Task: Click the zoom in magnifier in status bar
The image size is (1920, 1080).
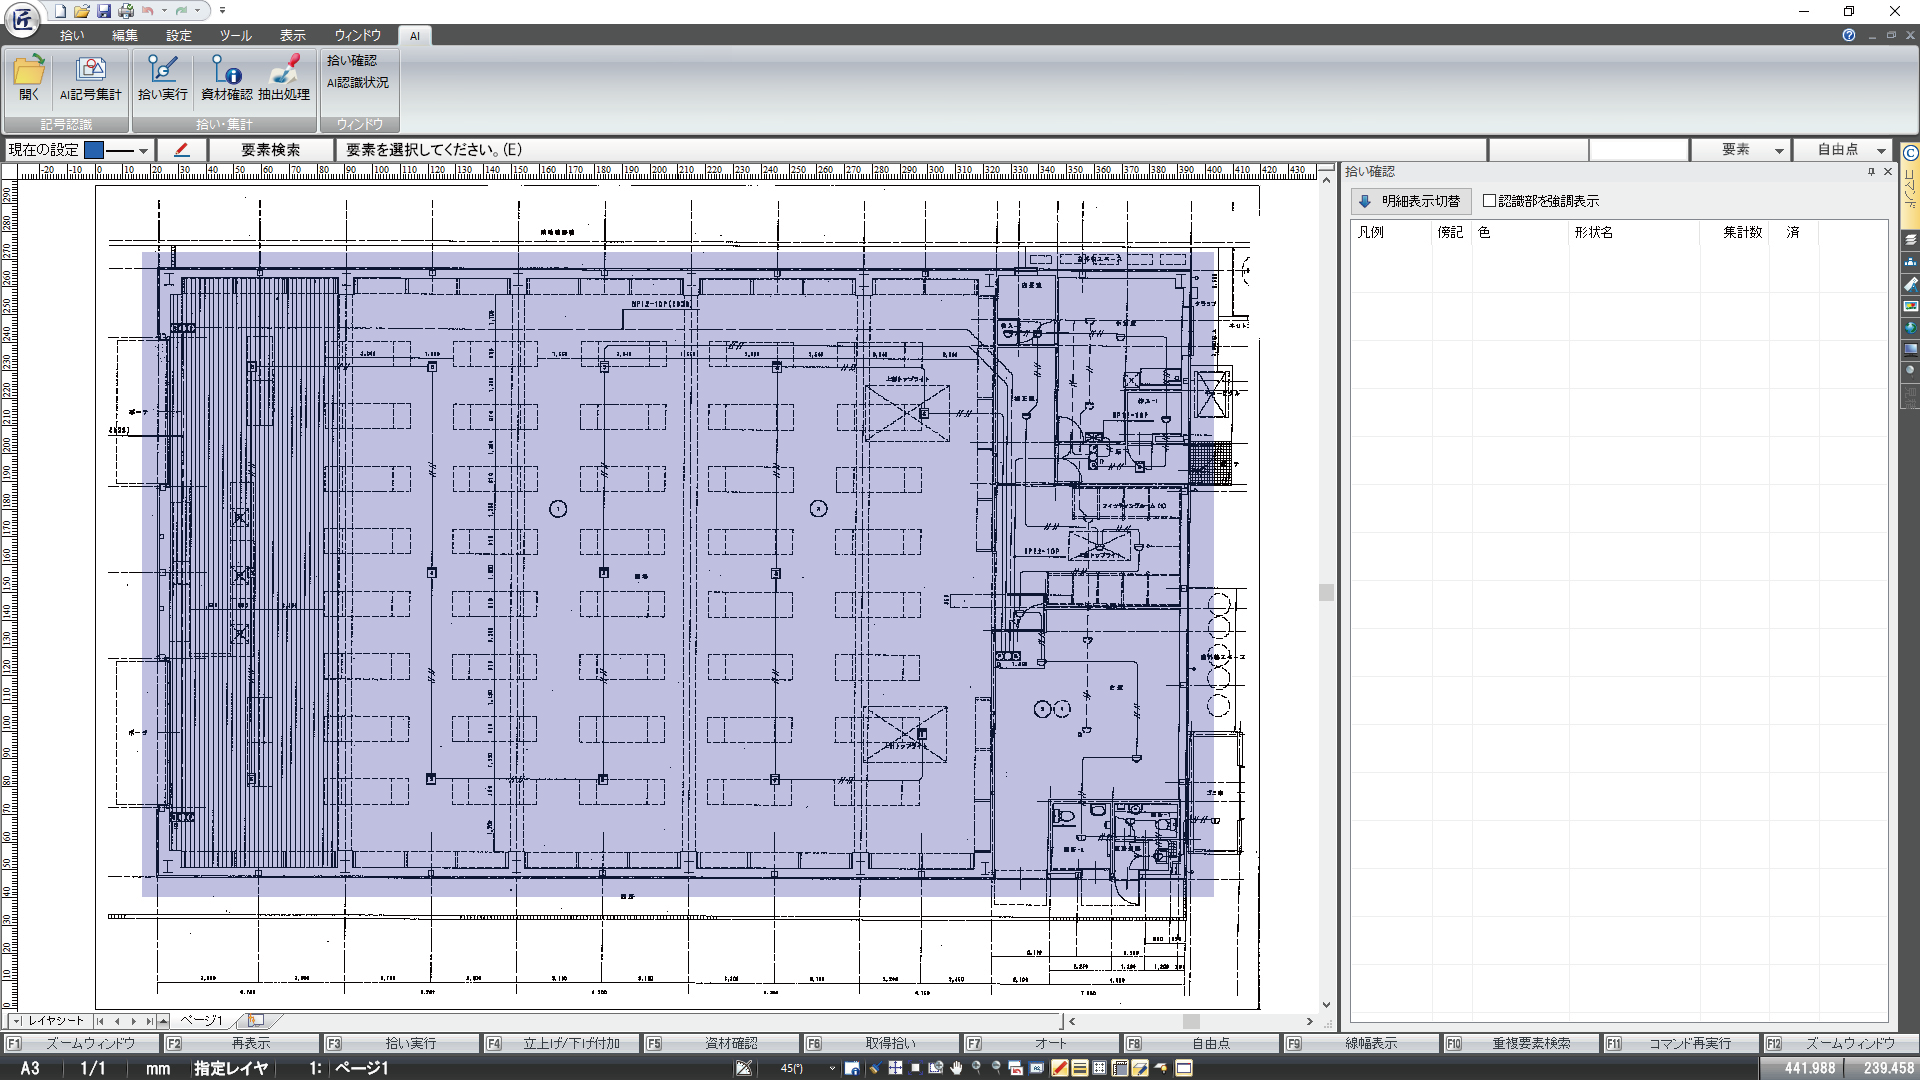Action: click(976, 1068)
